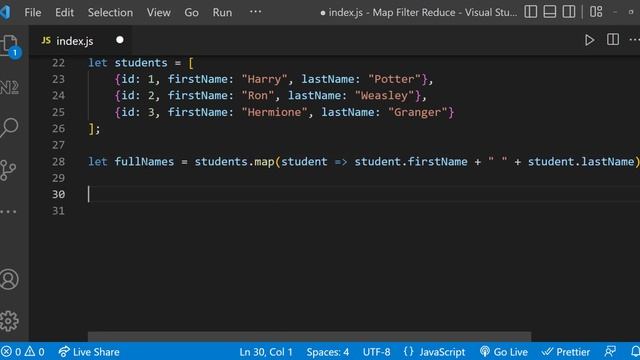Viewport: 640px width, 360px height.
Task: Expand the hidden menus ellipsis in menu bar
Action: tap(256, 12)
